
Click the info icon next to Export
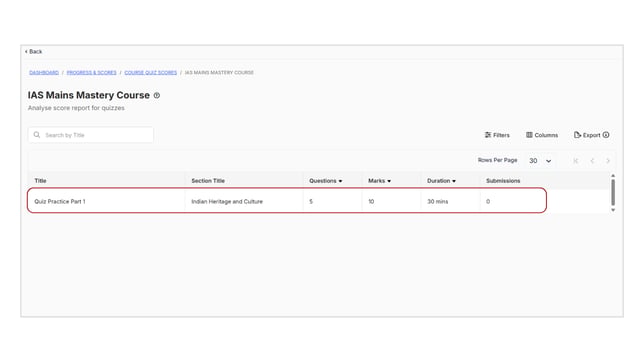point(606,135)
